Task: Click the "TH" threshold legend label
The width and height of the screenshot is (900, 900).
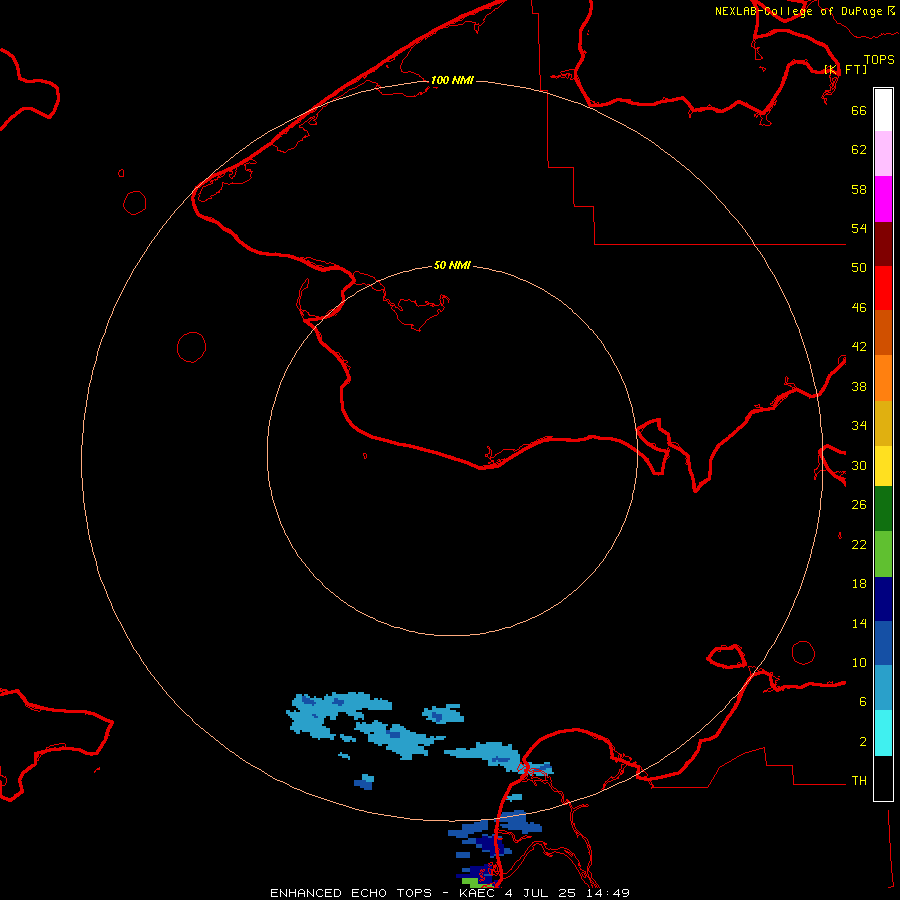Action: [859, 781]
